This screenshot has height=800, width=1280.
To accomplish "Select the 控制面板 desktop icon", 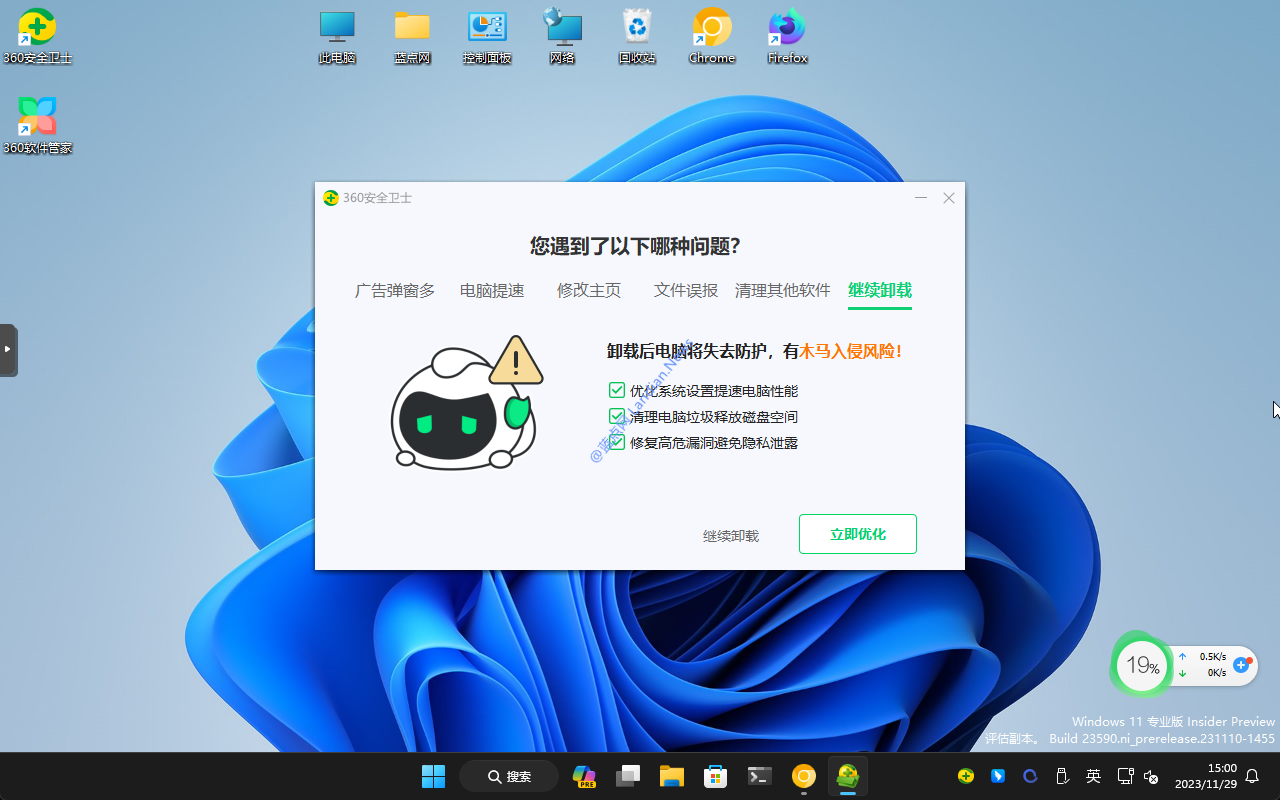I will (x=487, y=37).
